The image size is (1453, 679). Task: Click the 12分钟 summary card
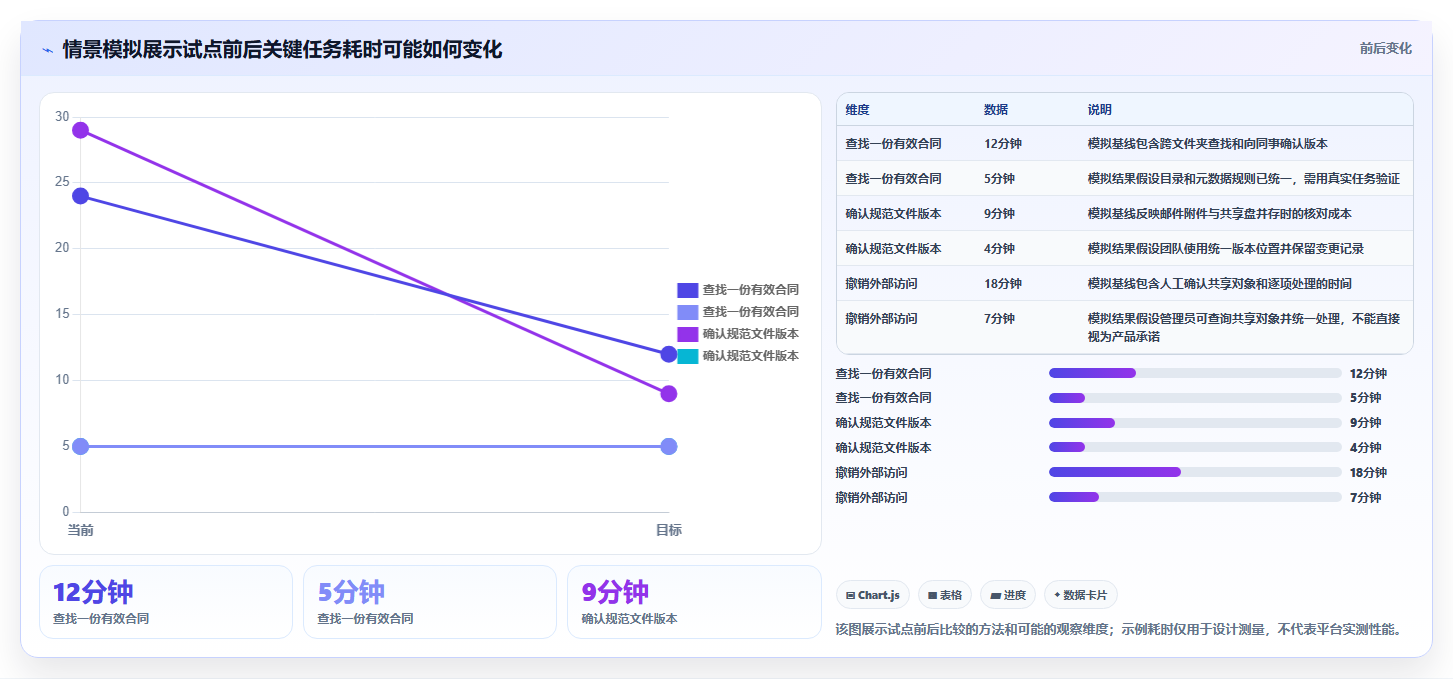(166, 602)
